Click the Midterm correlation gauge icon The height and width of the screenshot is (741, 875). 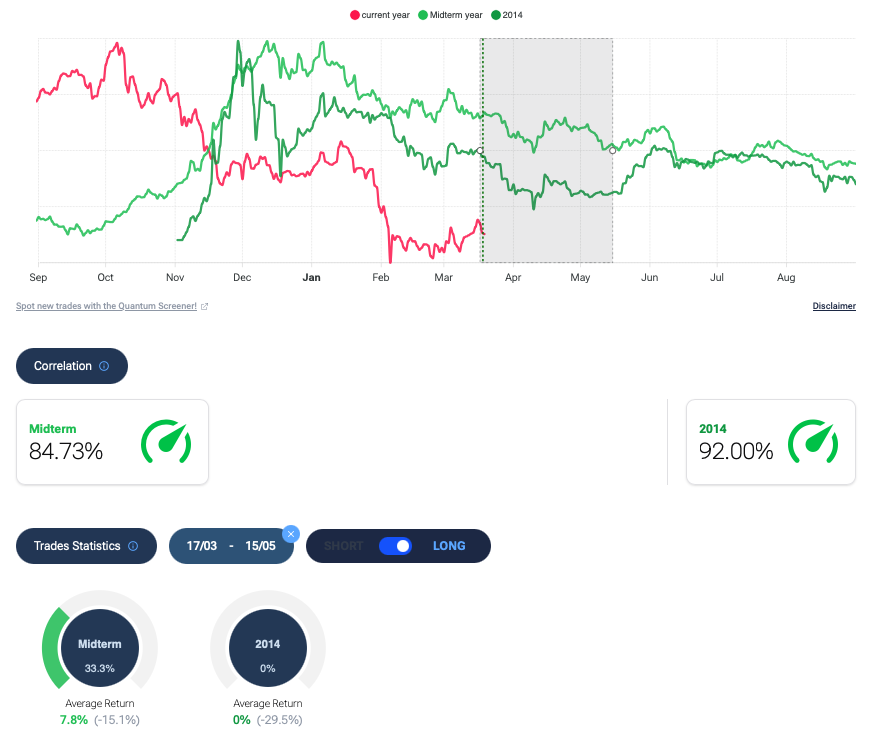166,442
